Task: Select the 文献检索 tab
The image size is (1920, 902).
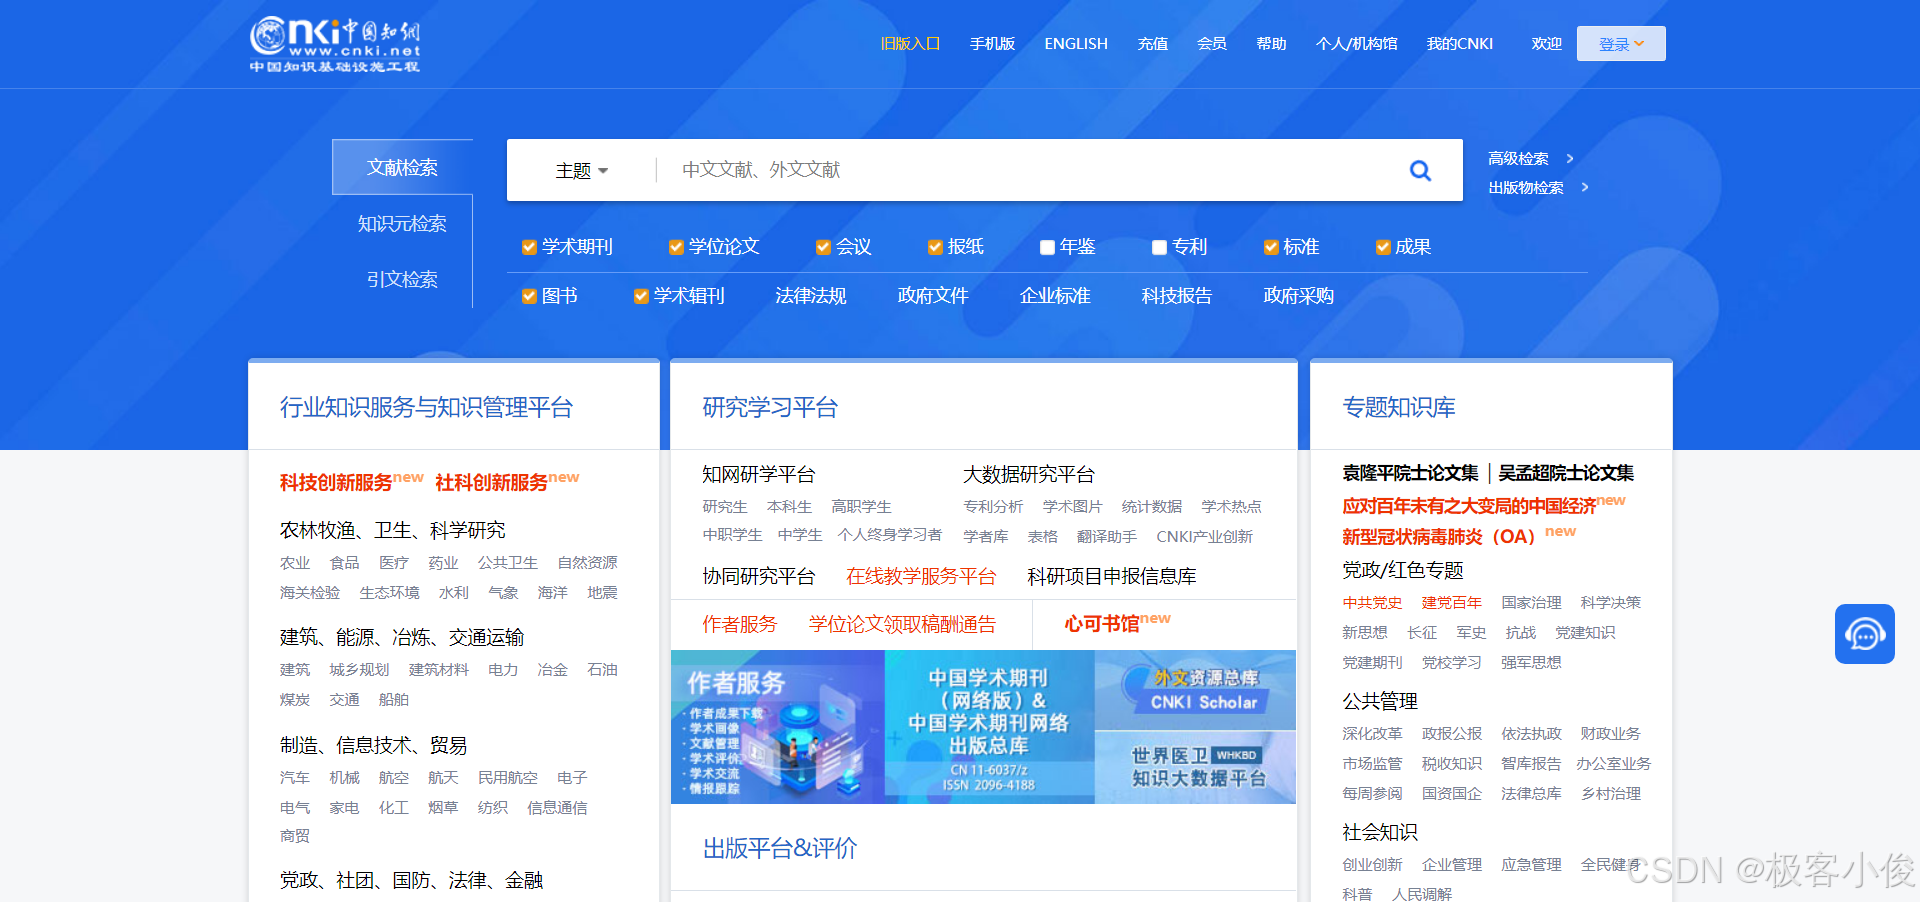Action: click(x=402, y=167)
